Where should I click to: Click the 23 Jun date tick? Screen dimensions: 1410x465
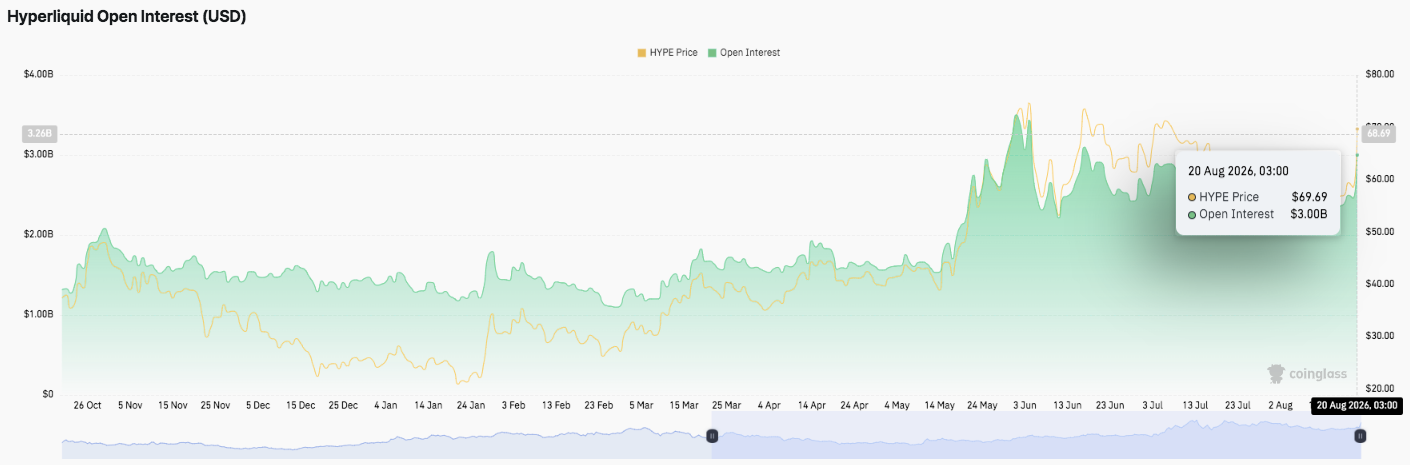[x=1110, y=405]
